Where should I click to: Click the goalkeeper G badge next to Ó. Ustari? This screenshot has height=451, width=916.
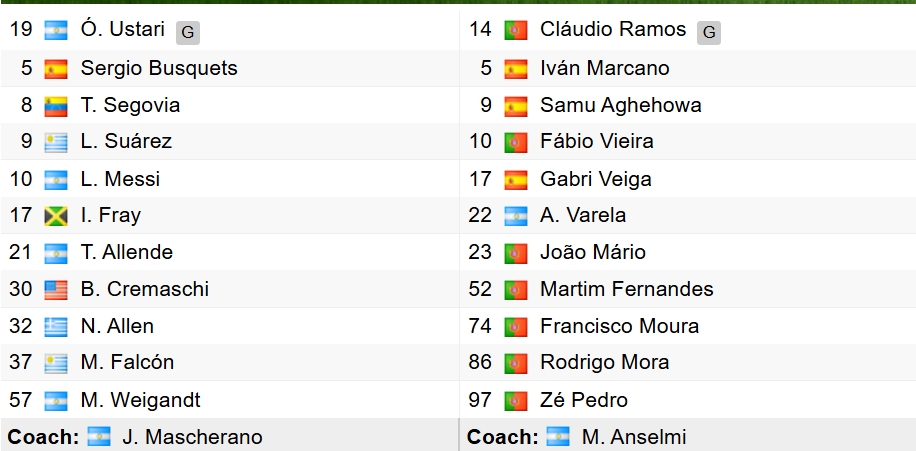pyautogui.click(x=187, y=32)
